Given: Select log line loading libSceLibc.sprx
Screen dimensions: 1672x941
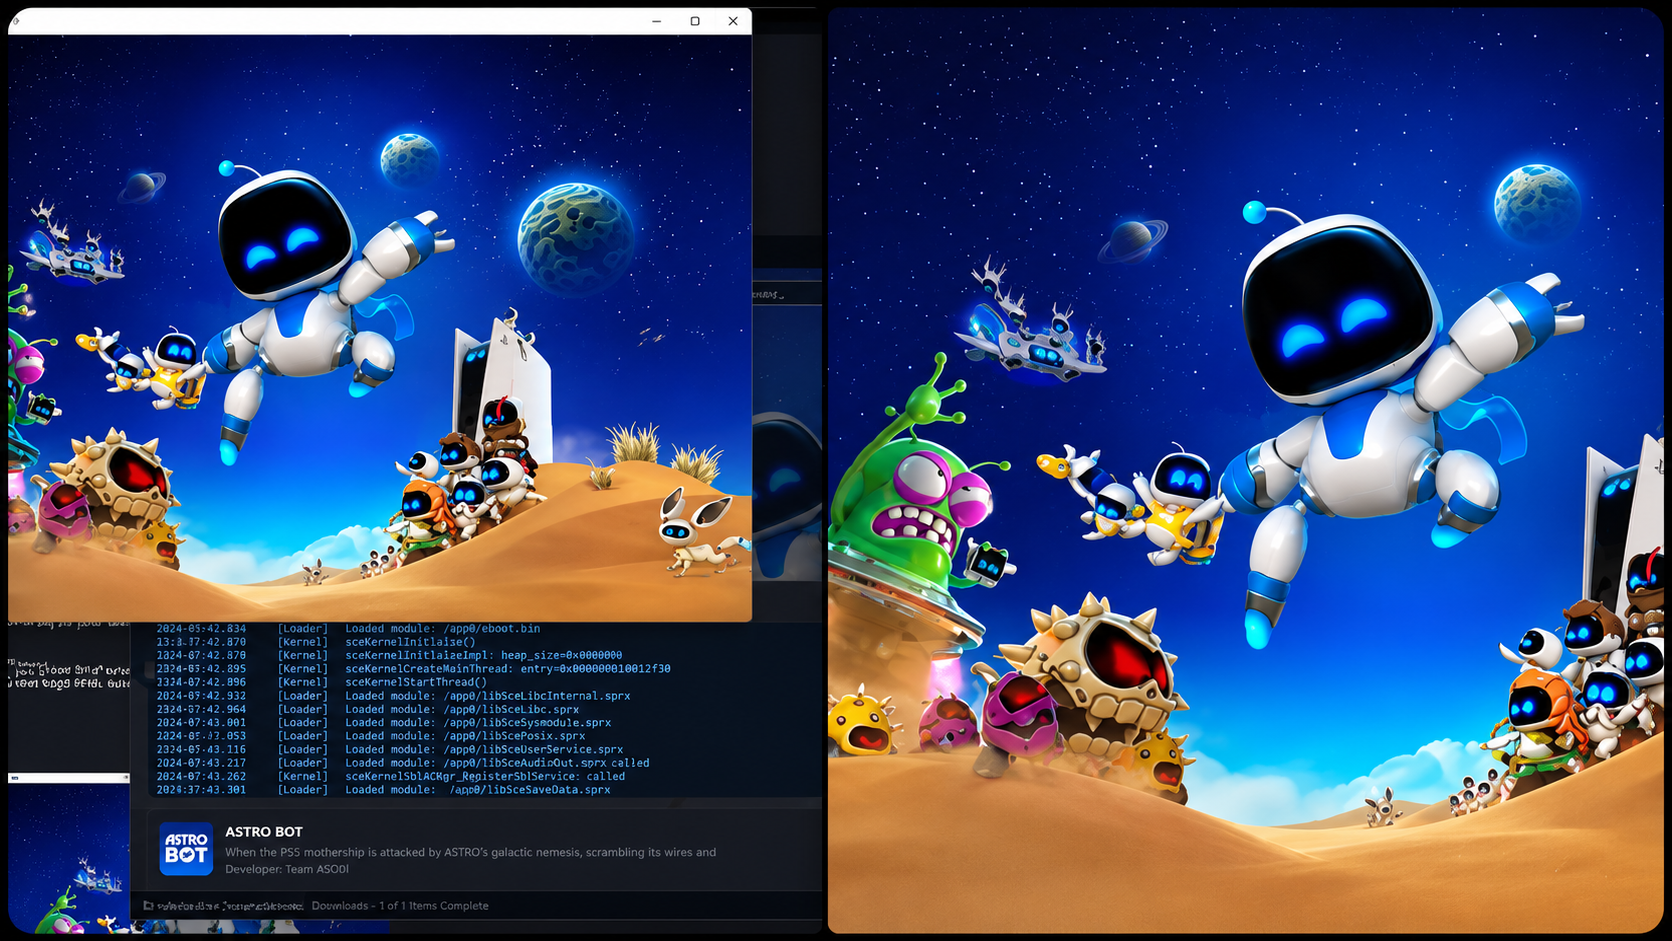Looking at the screenshot, I should click(x=368, y=709).
